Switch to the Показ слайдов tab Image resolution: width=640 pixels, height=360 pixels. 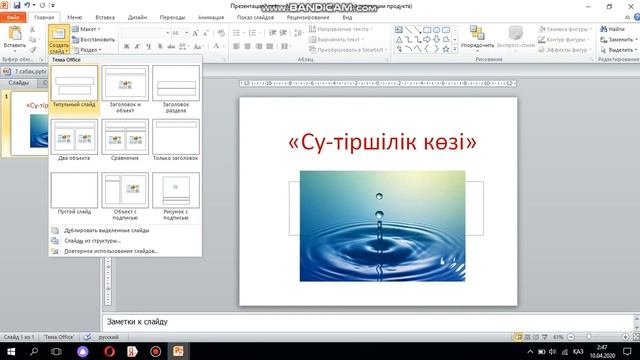255,18
